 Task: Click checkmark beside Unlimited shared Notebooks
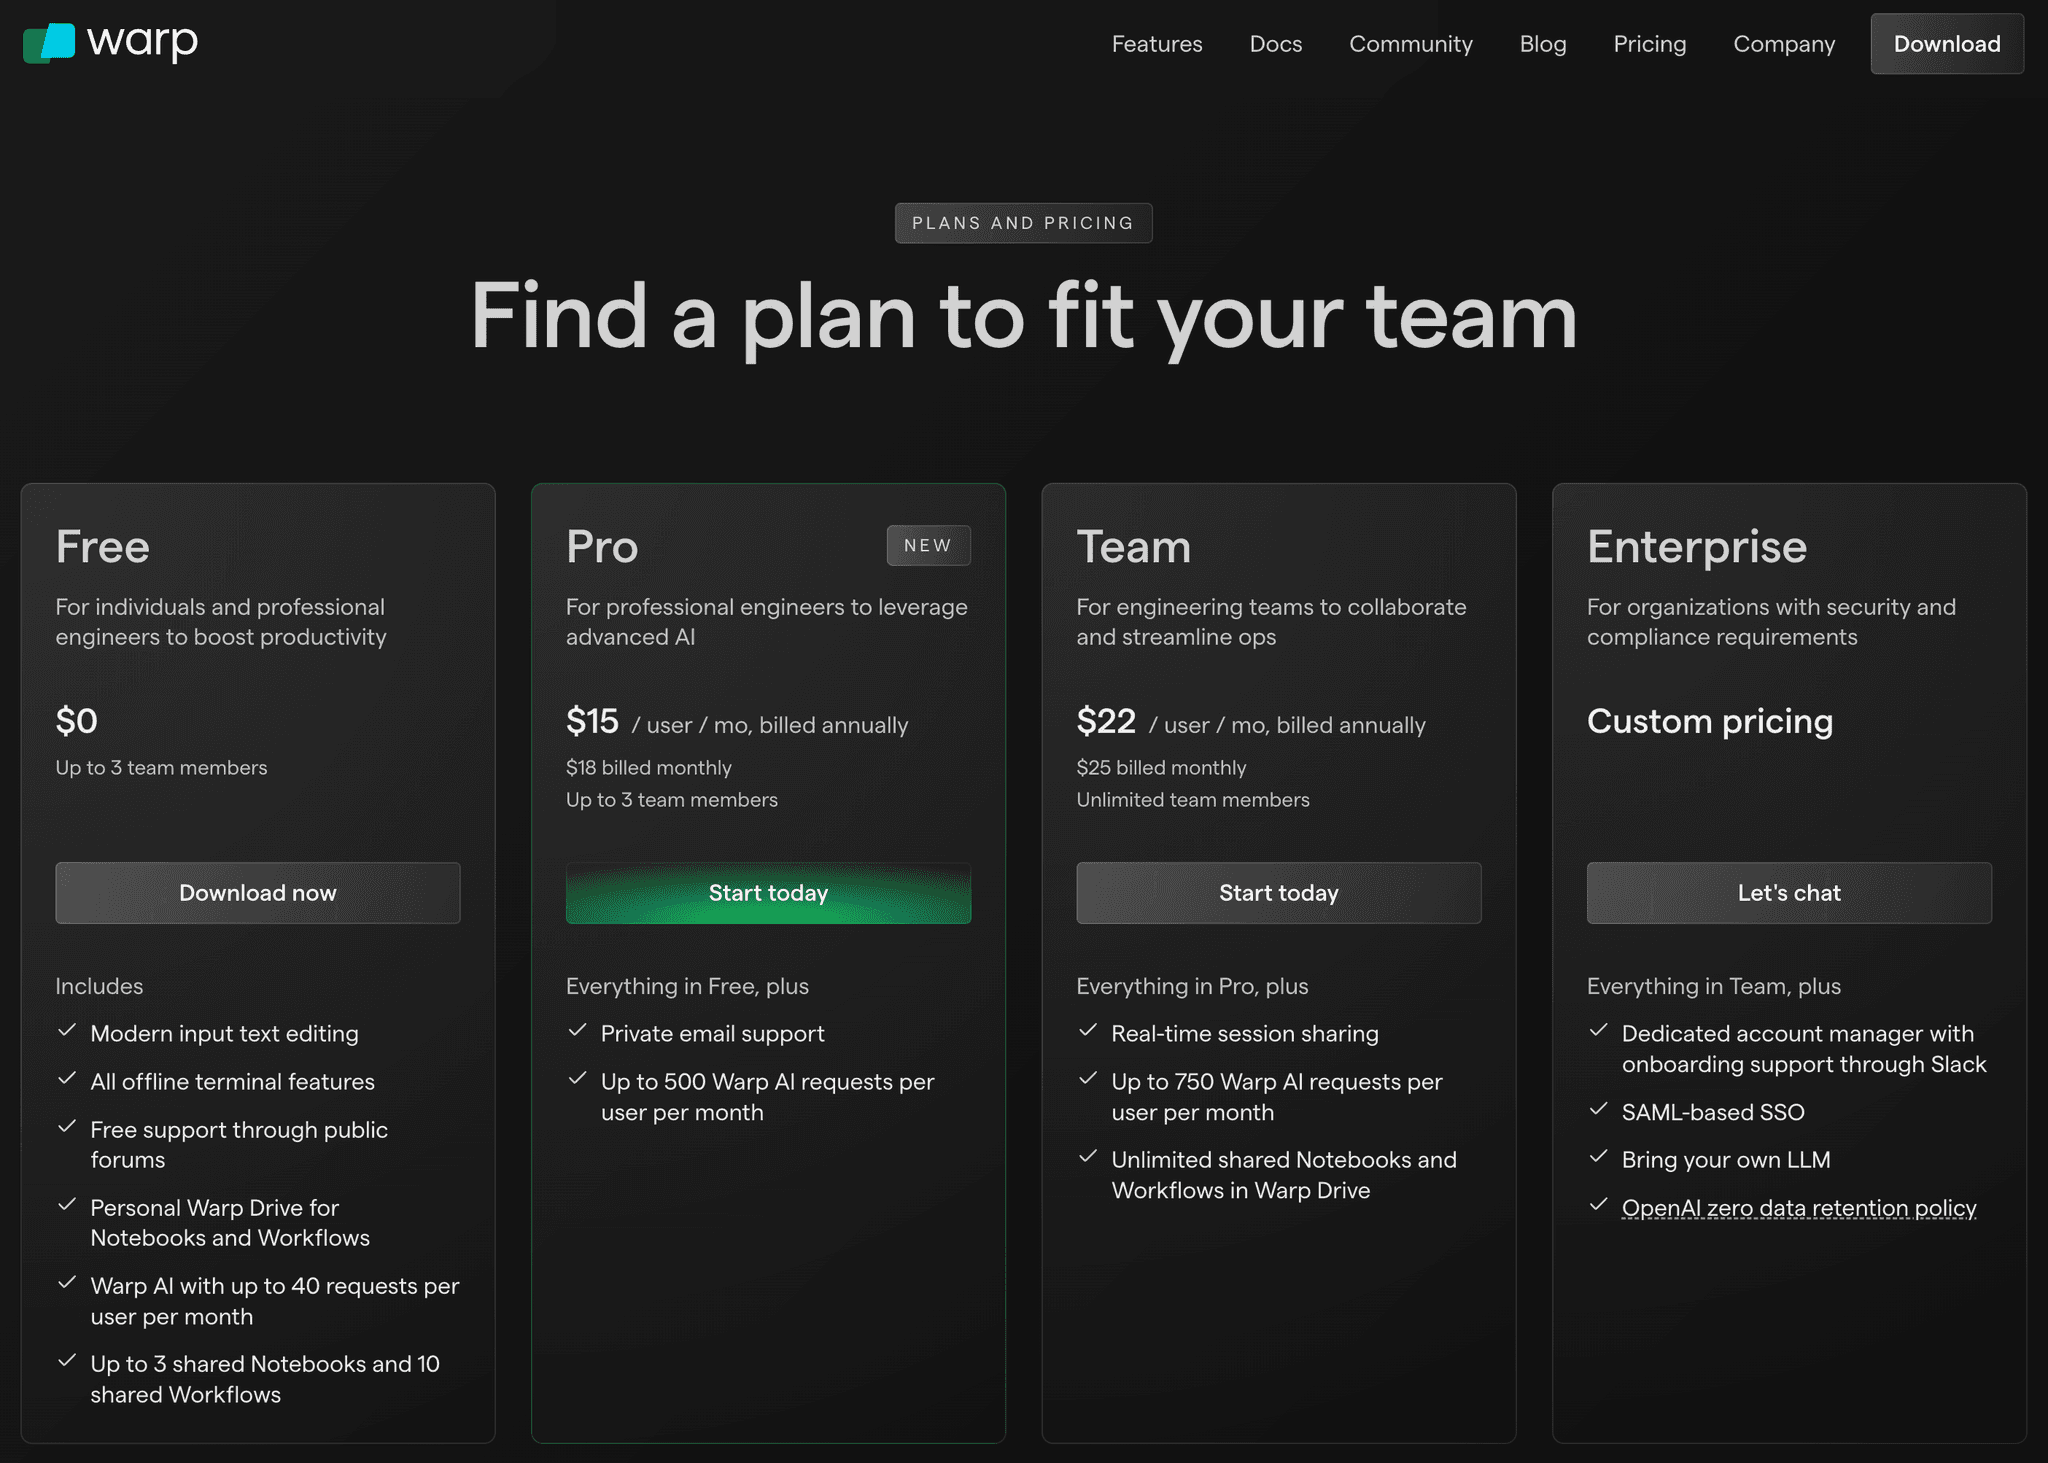(1088, 1157)
